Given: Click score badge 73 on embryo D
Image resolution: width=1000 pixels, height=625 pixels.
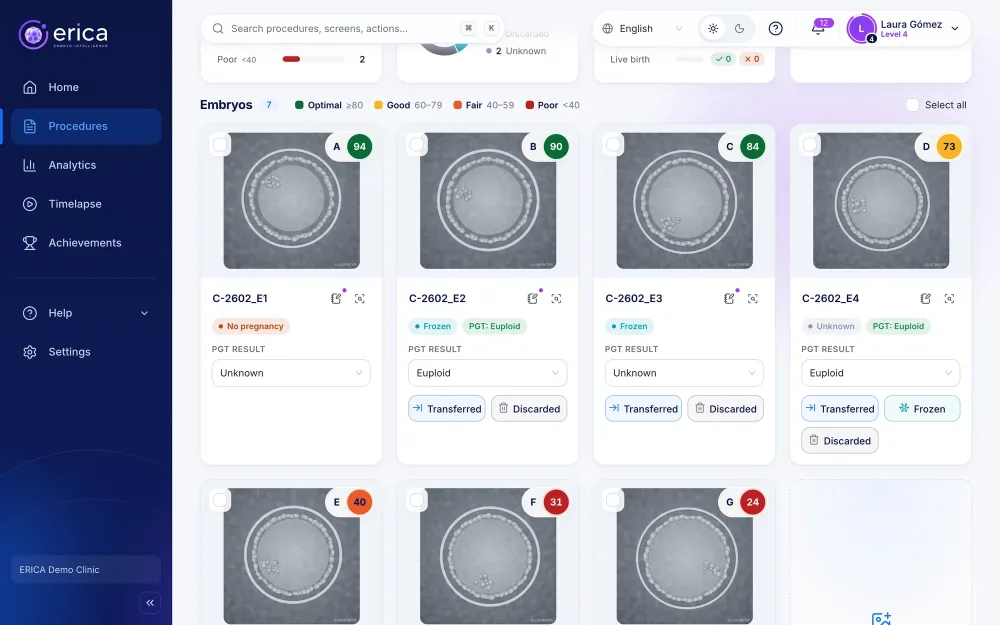Looking at the screenshot, I should tap(949, 147).
